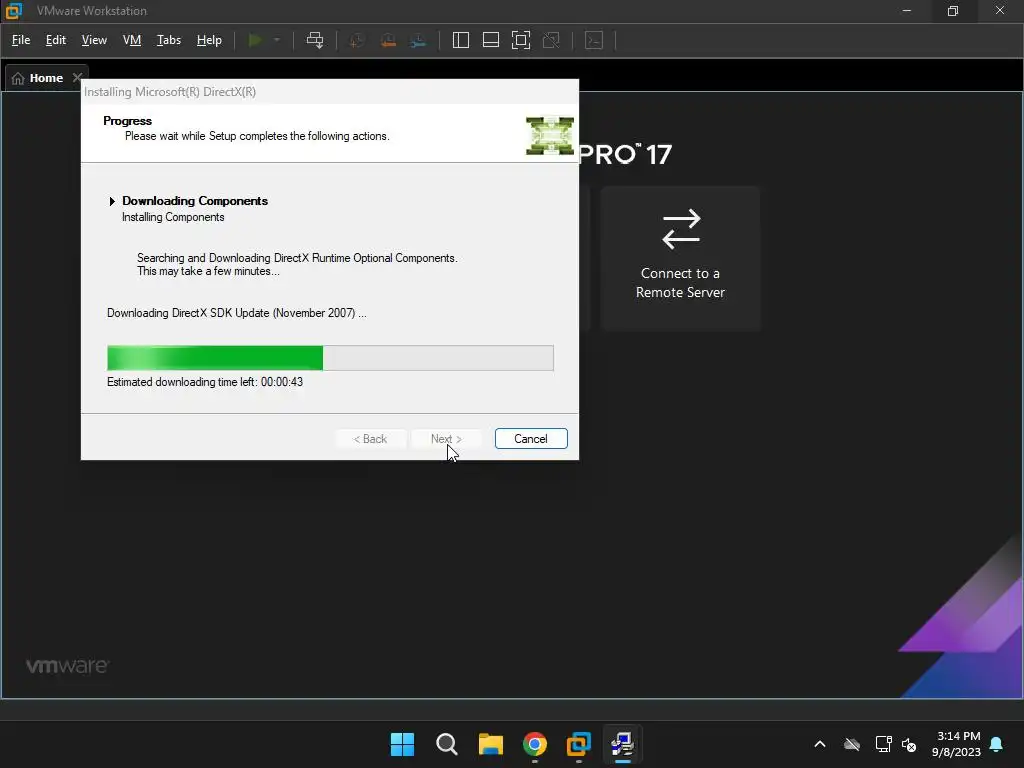This screenshot has height=768, width=1024.
Task: Click the Downloading Components arrow marker
Action: click(112, 201)
